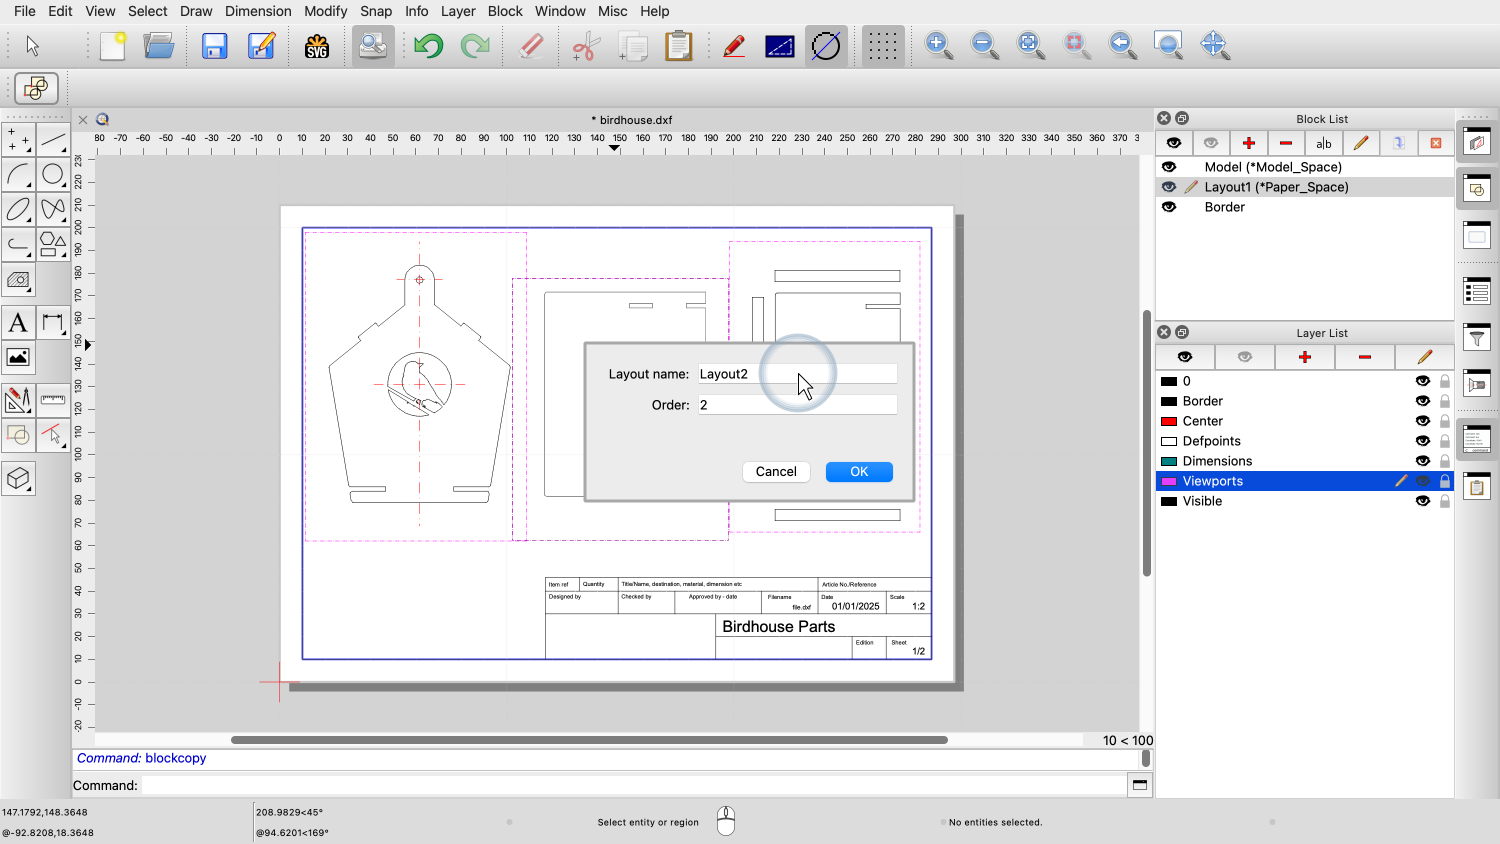Click the Undo arrow icon

pos(428,46)
